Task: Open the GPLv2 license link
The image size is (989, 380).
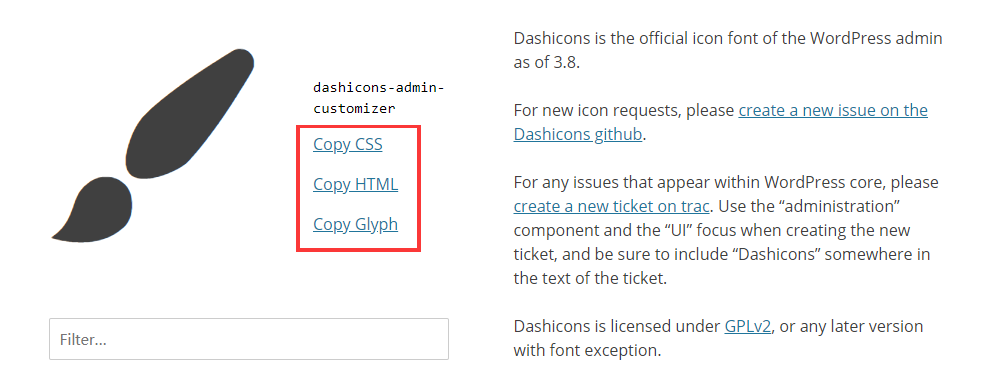Action: pos(747,326)
